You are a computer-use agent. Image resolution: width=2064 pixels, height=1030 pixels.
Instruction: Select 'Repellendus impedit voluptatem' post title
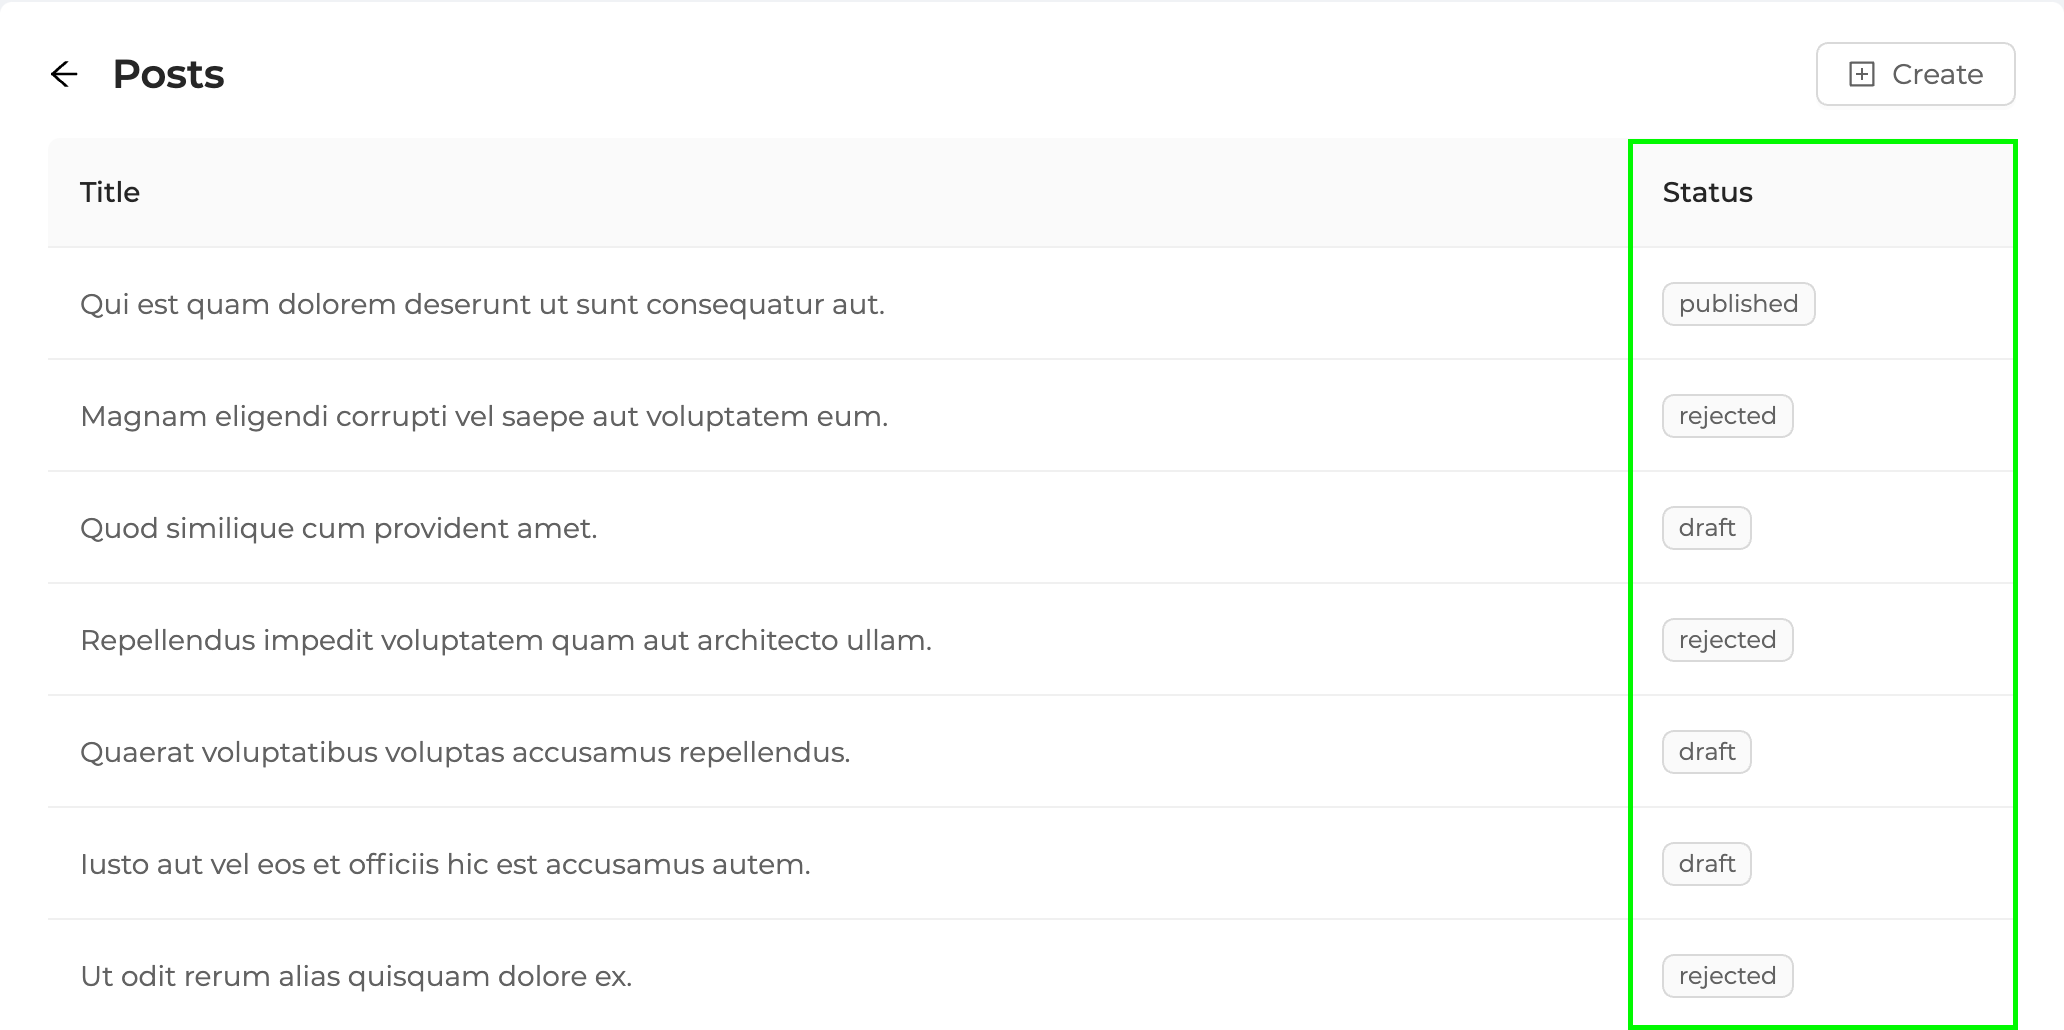pyautogui.click(x=505, y=640)
